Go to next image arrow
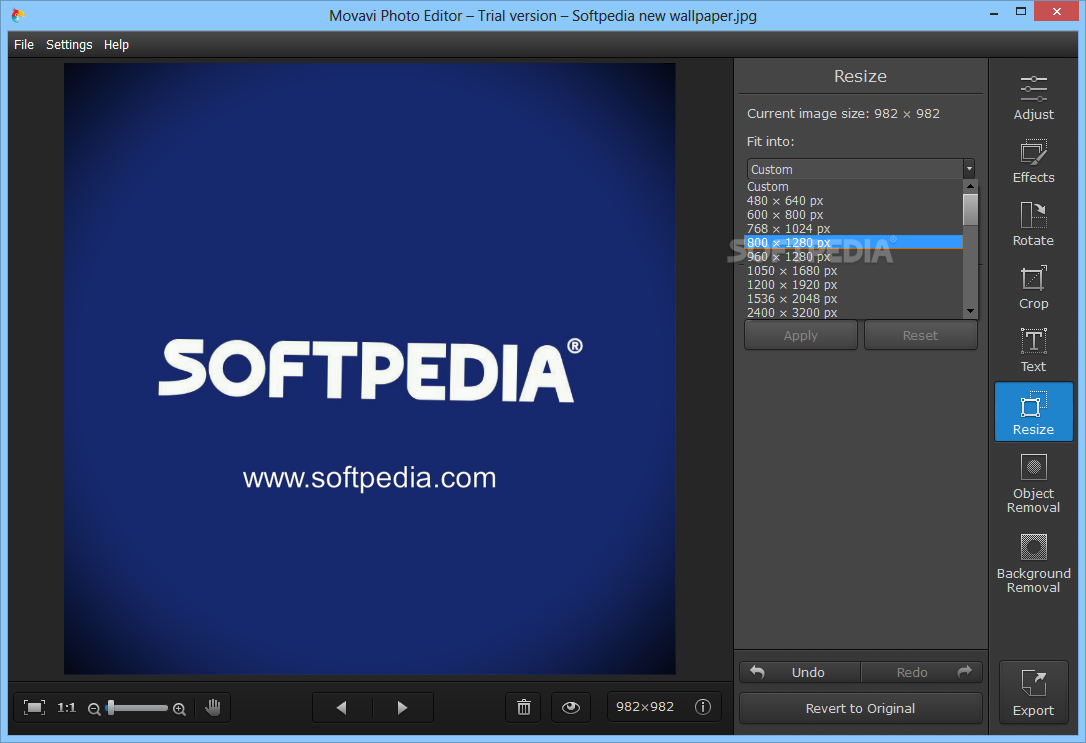Screen dimensions: 1086x743 pos(403,708)
